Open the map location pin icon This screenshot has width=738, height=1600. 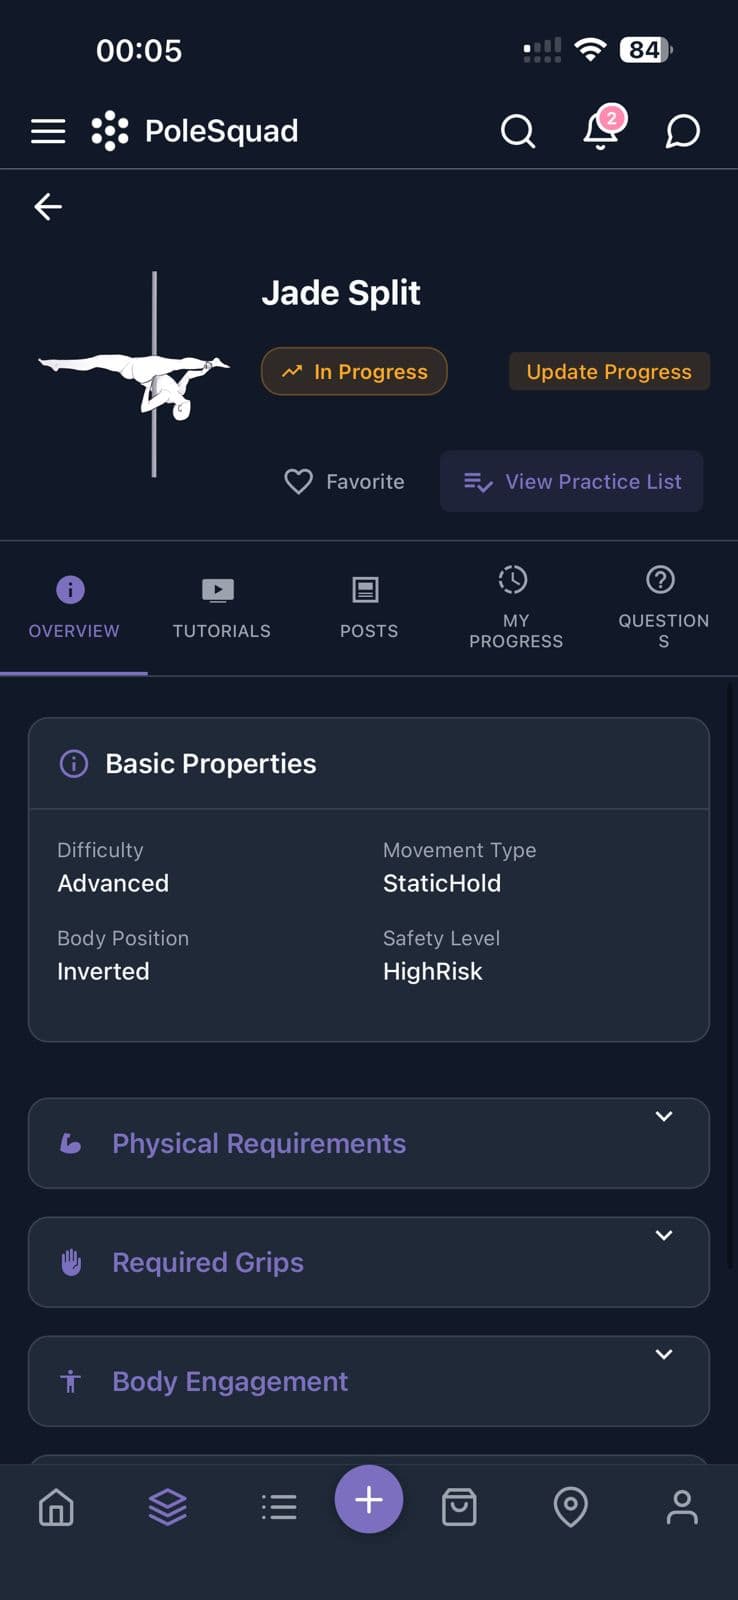(x=570, y=1506)
